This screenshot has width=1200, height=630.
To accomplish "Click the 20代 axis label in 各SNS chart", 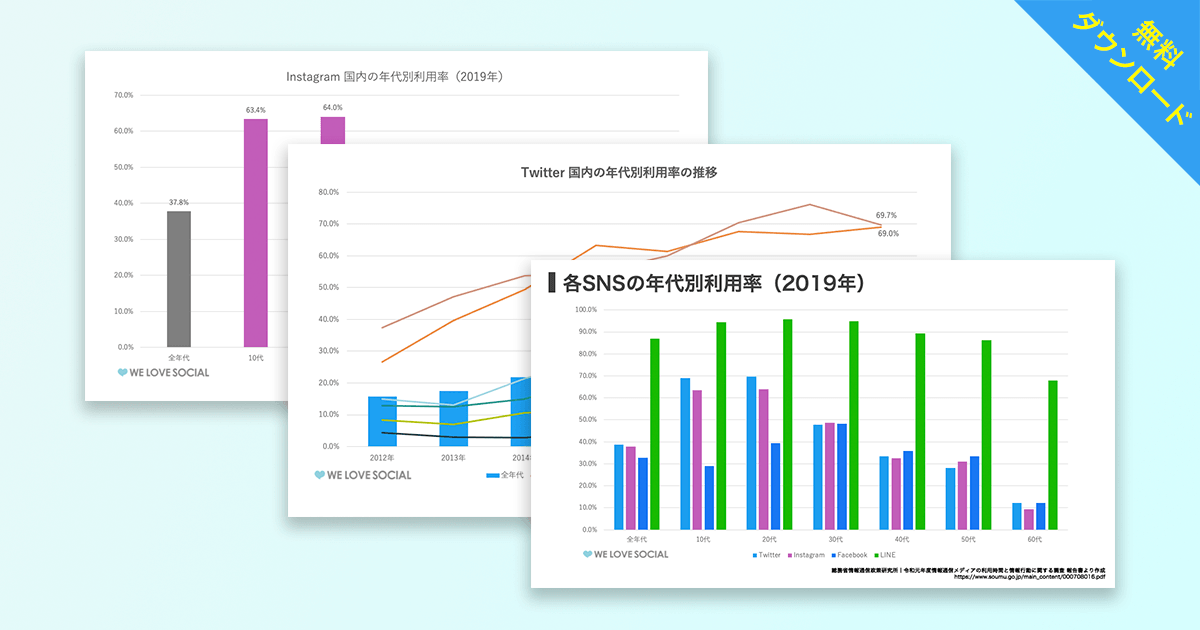I will [770, 540].
